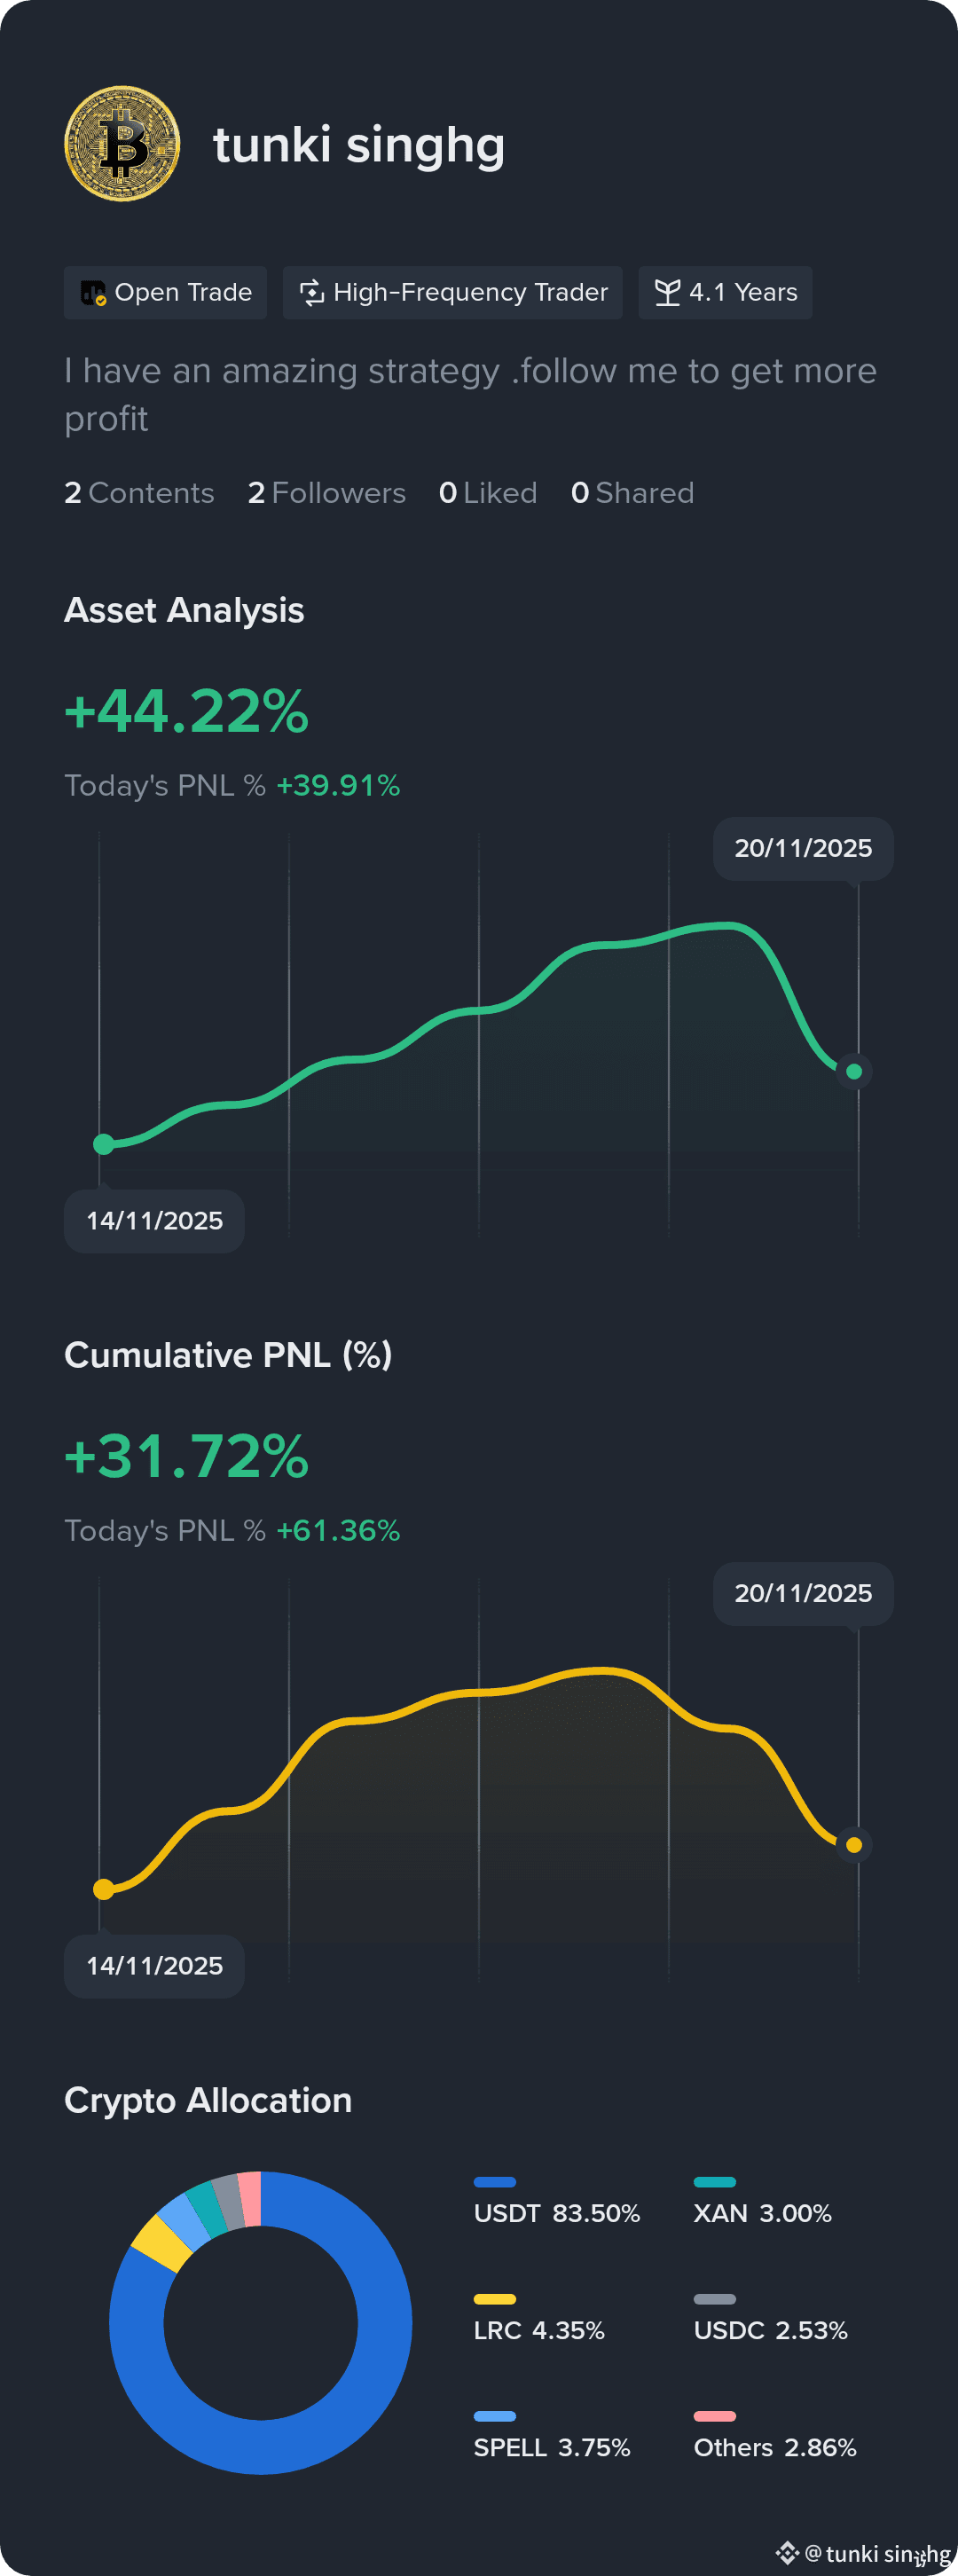
Task: Click the High-Frequency Trader tag
Action: point(453,293)
